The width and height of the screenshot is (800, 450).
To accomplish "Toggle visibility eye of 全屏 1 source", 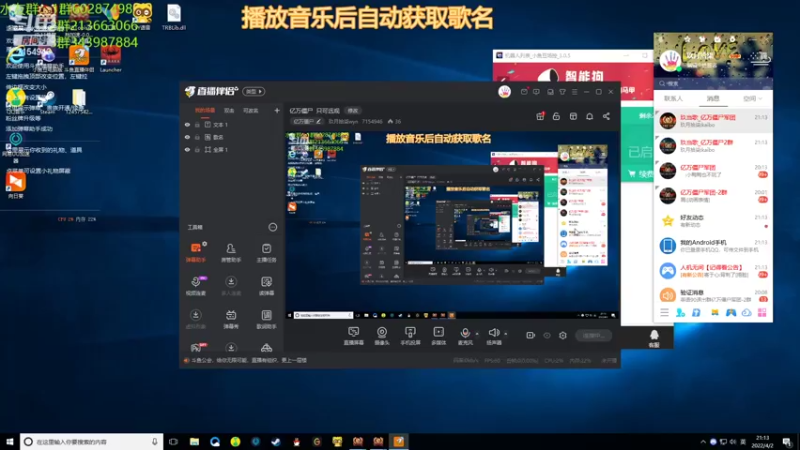I will click(x=187, y=150).
